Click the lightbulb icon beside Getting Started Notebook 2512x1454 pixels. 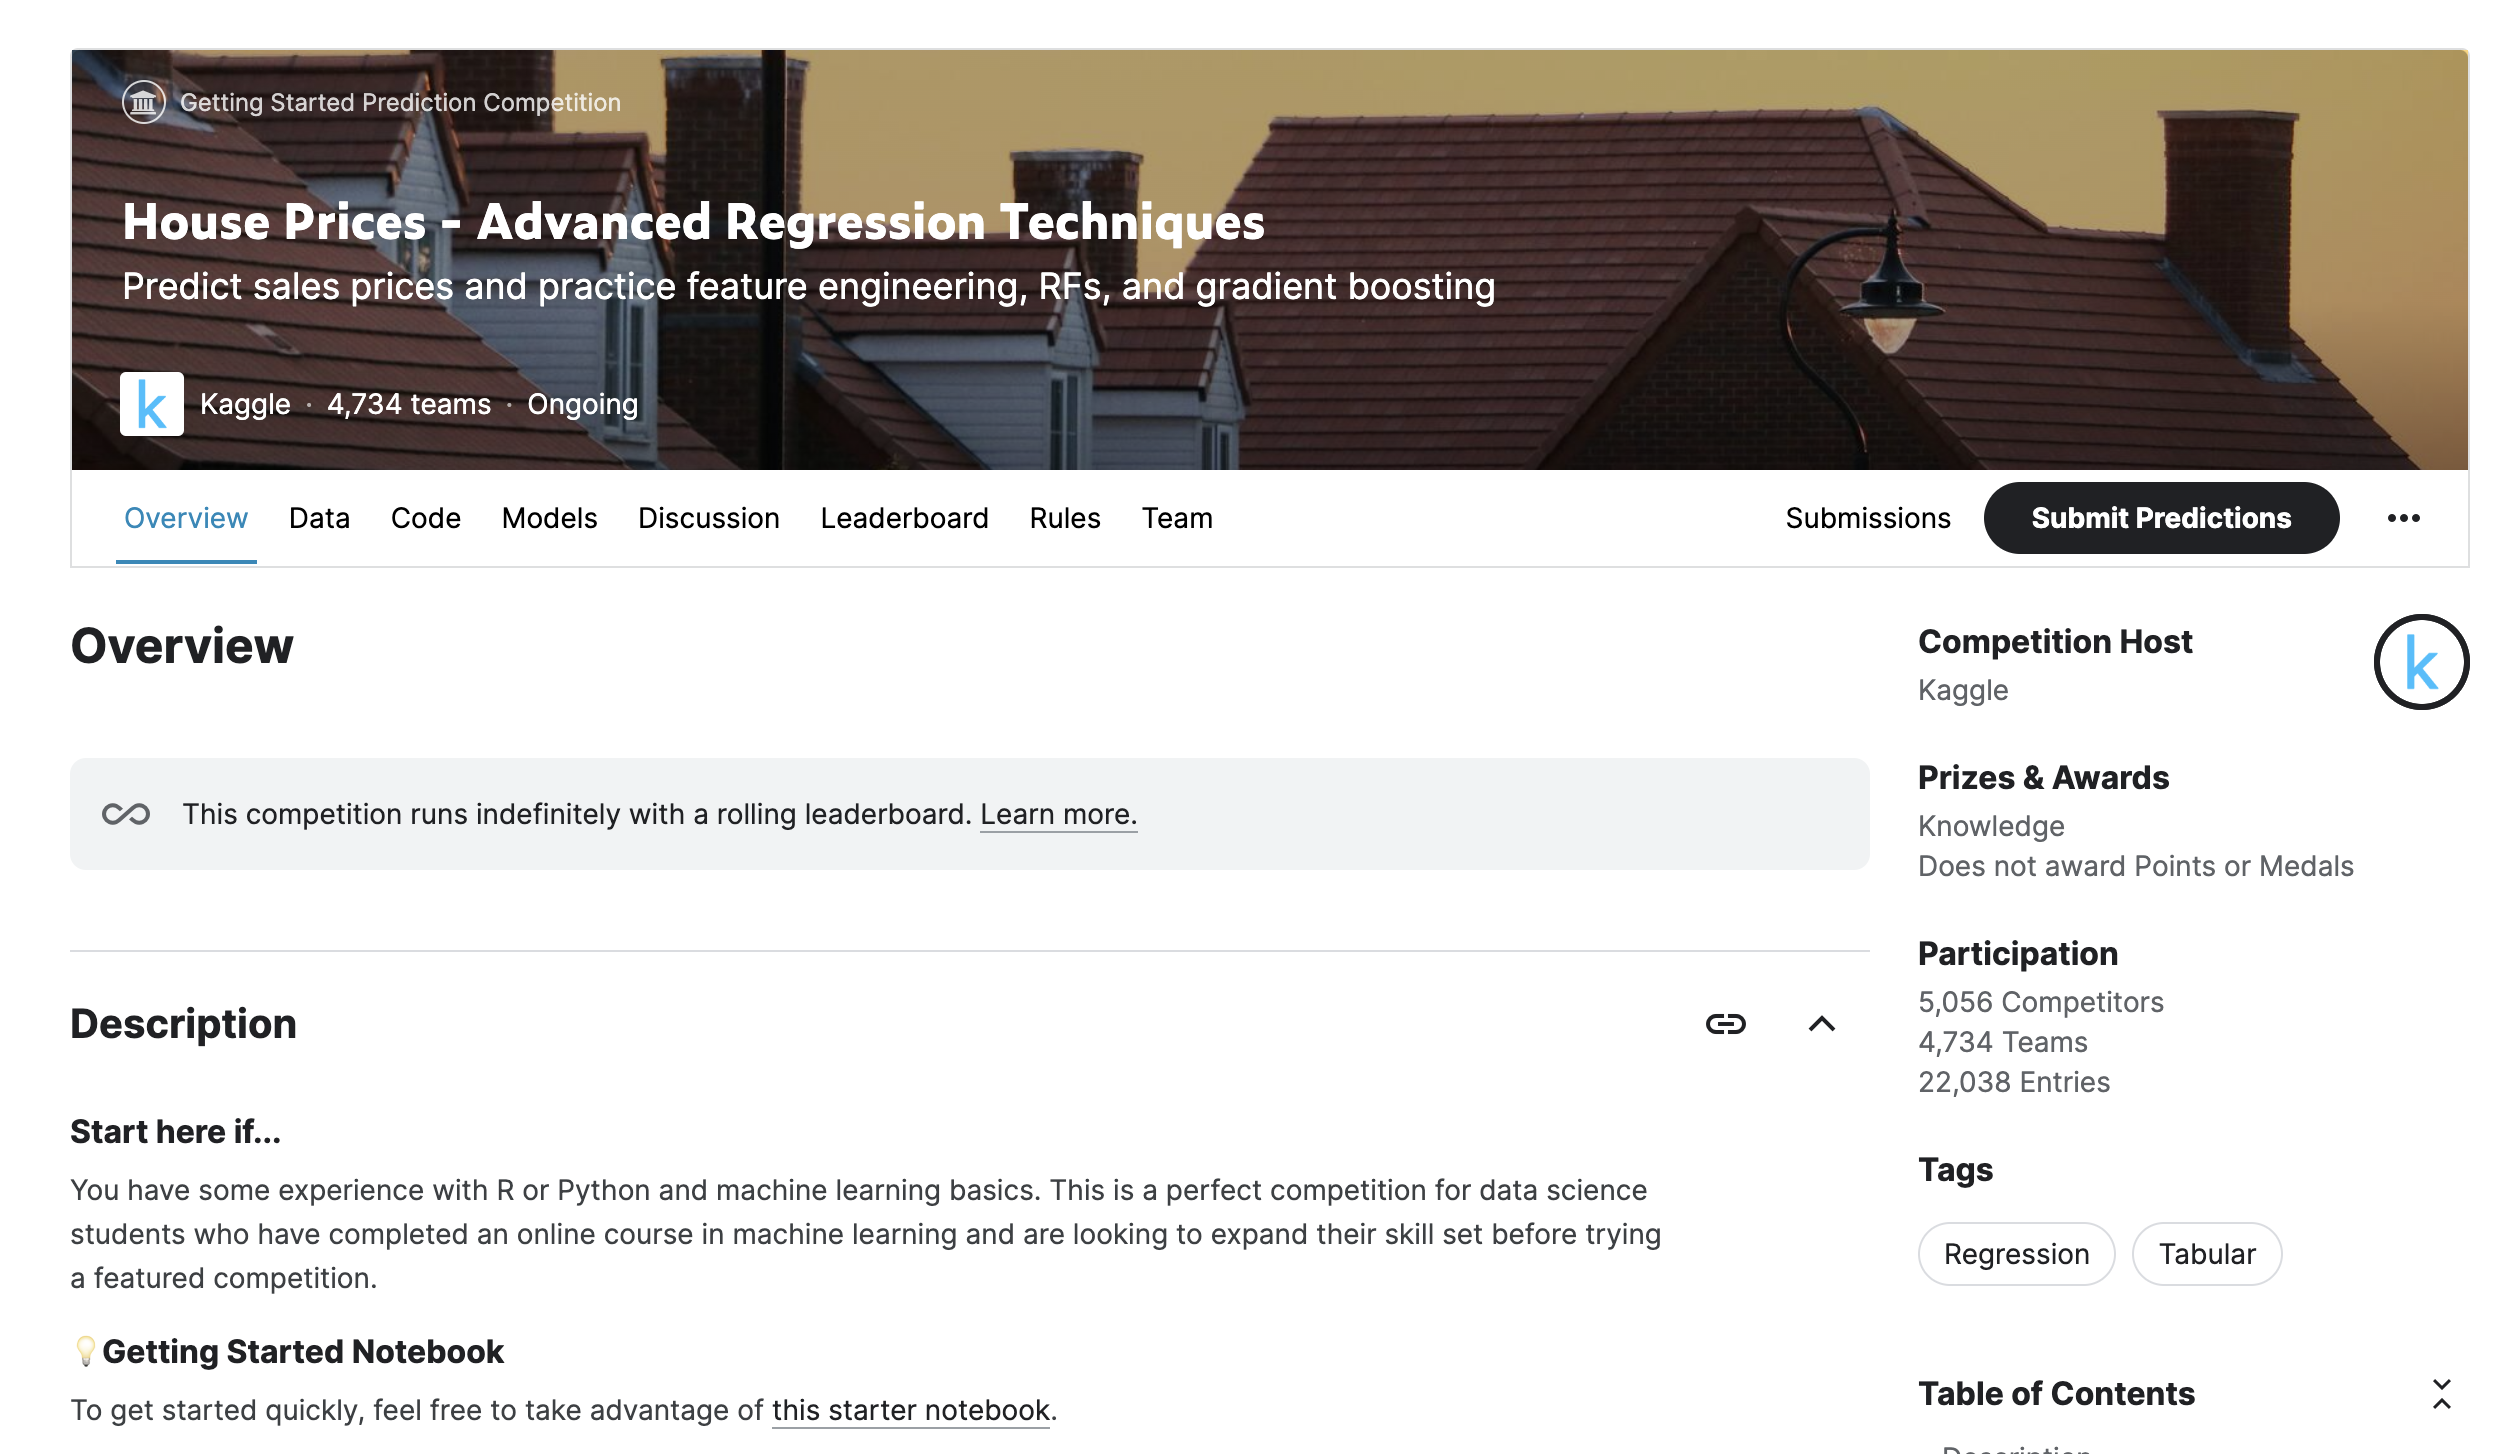(86, 1351)
